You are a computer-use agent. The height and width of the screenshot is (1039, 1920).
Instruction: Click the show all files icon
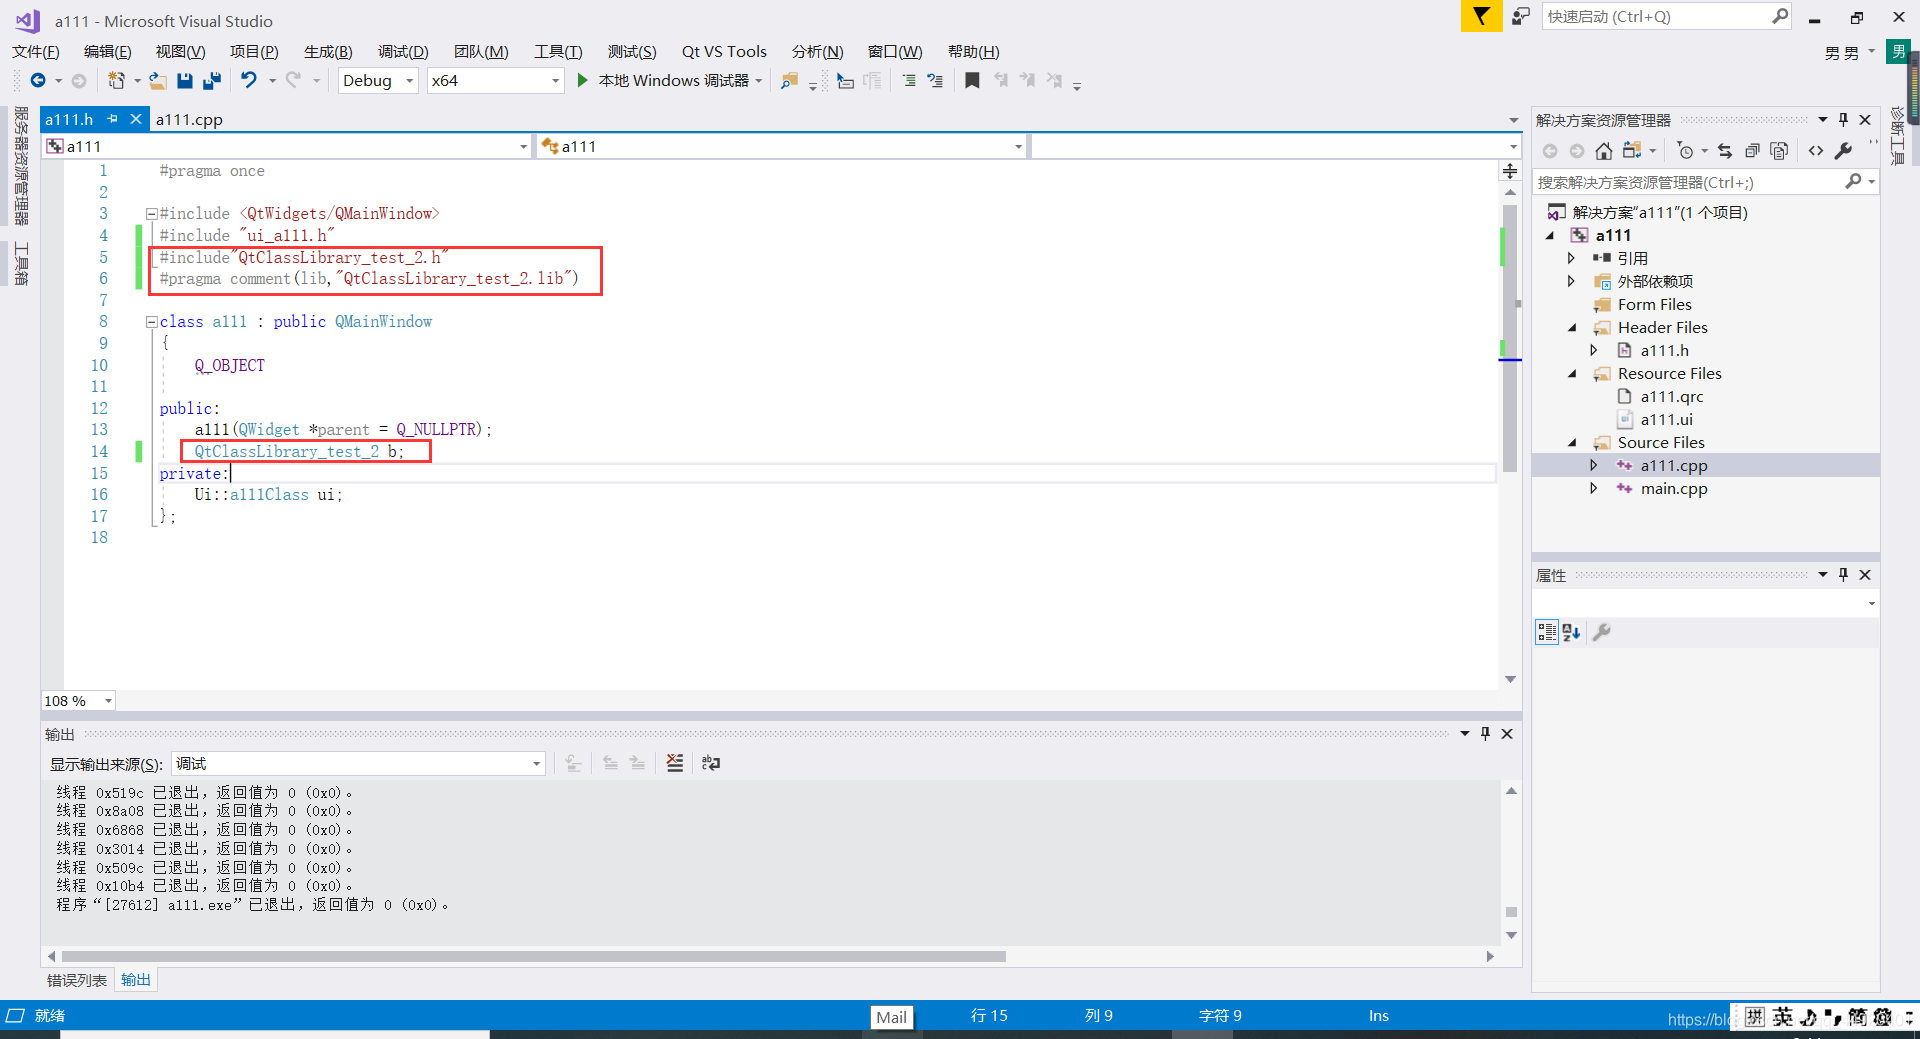tap(1779, 151)
